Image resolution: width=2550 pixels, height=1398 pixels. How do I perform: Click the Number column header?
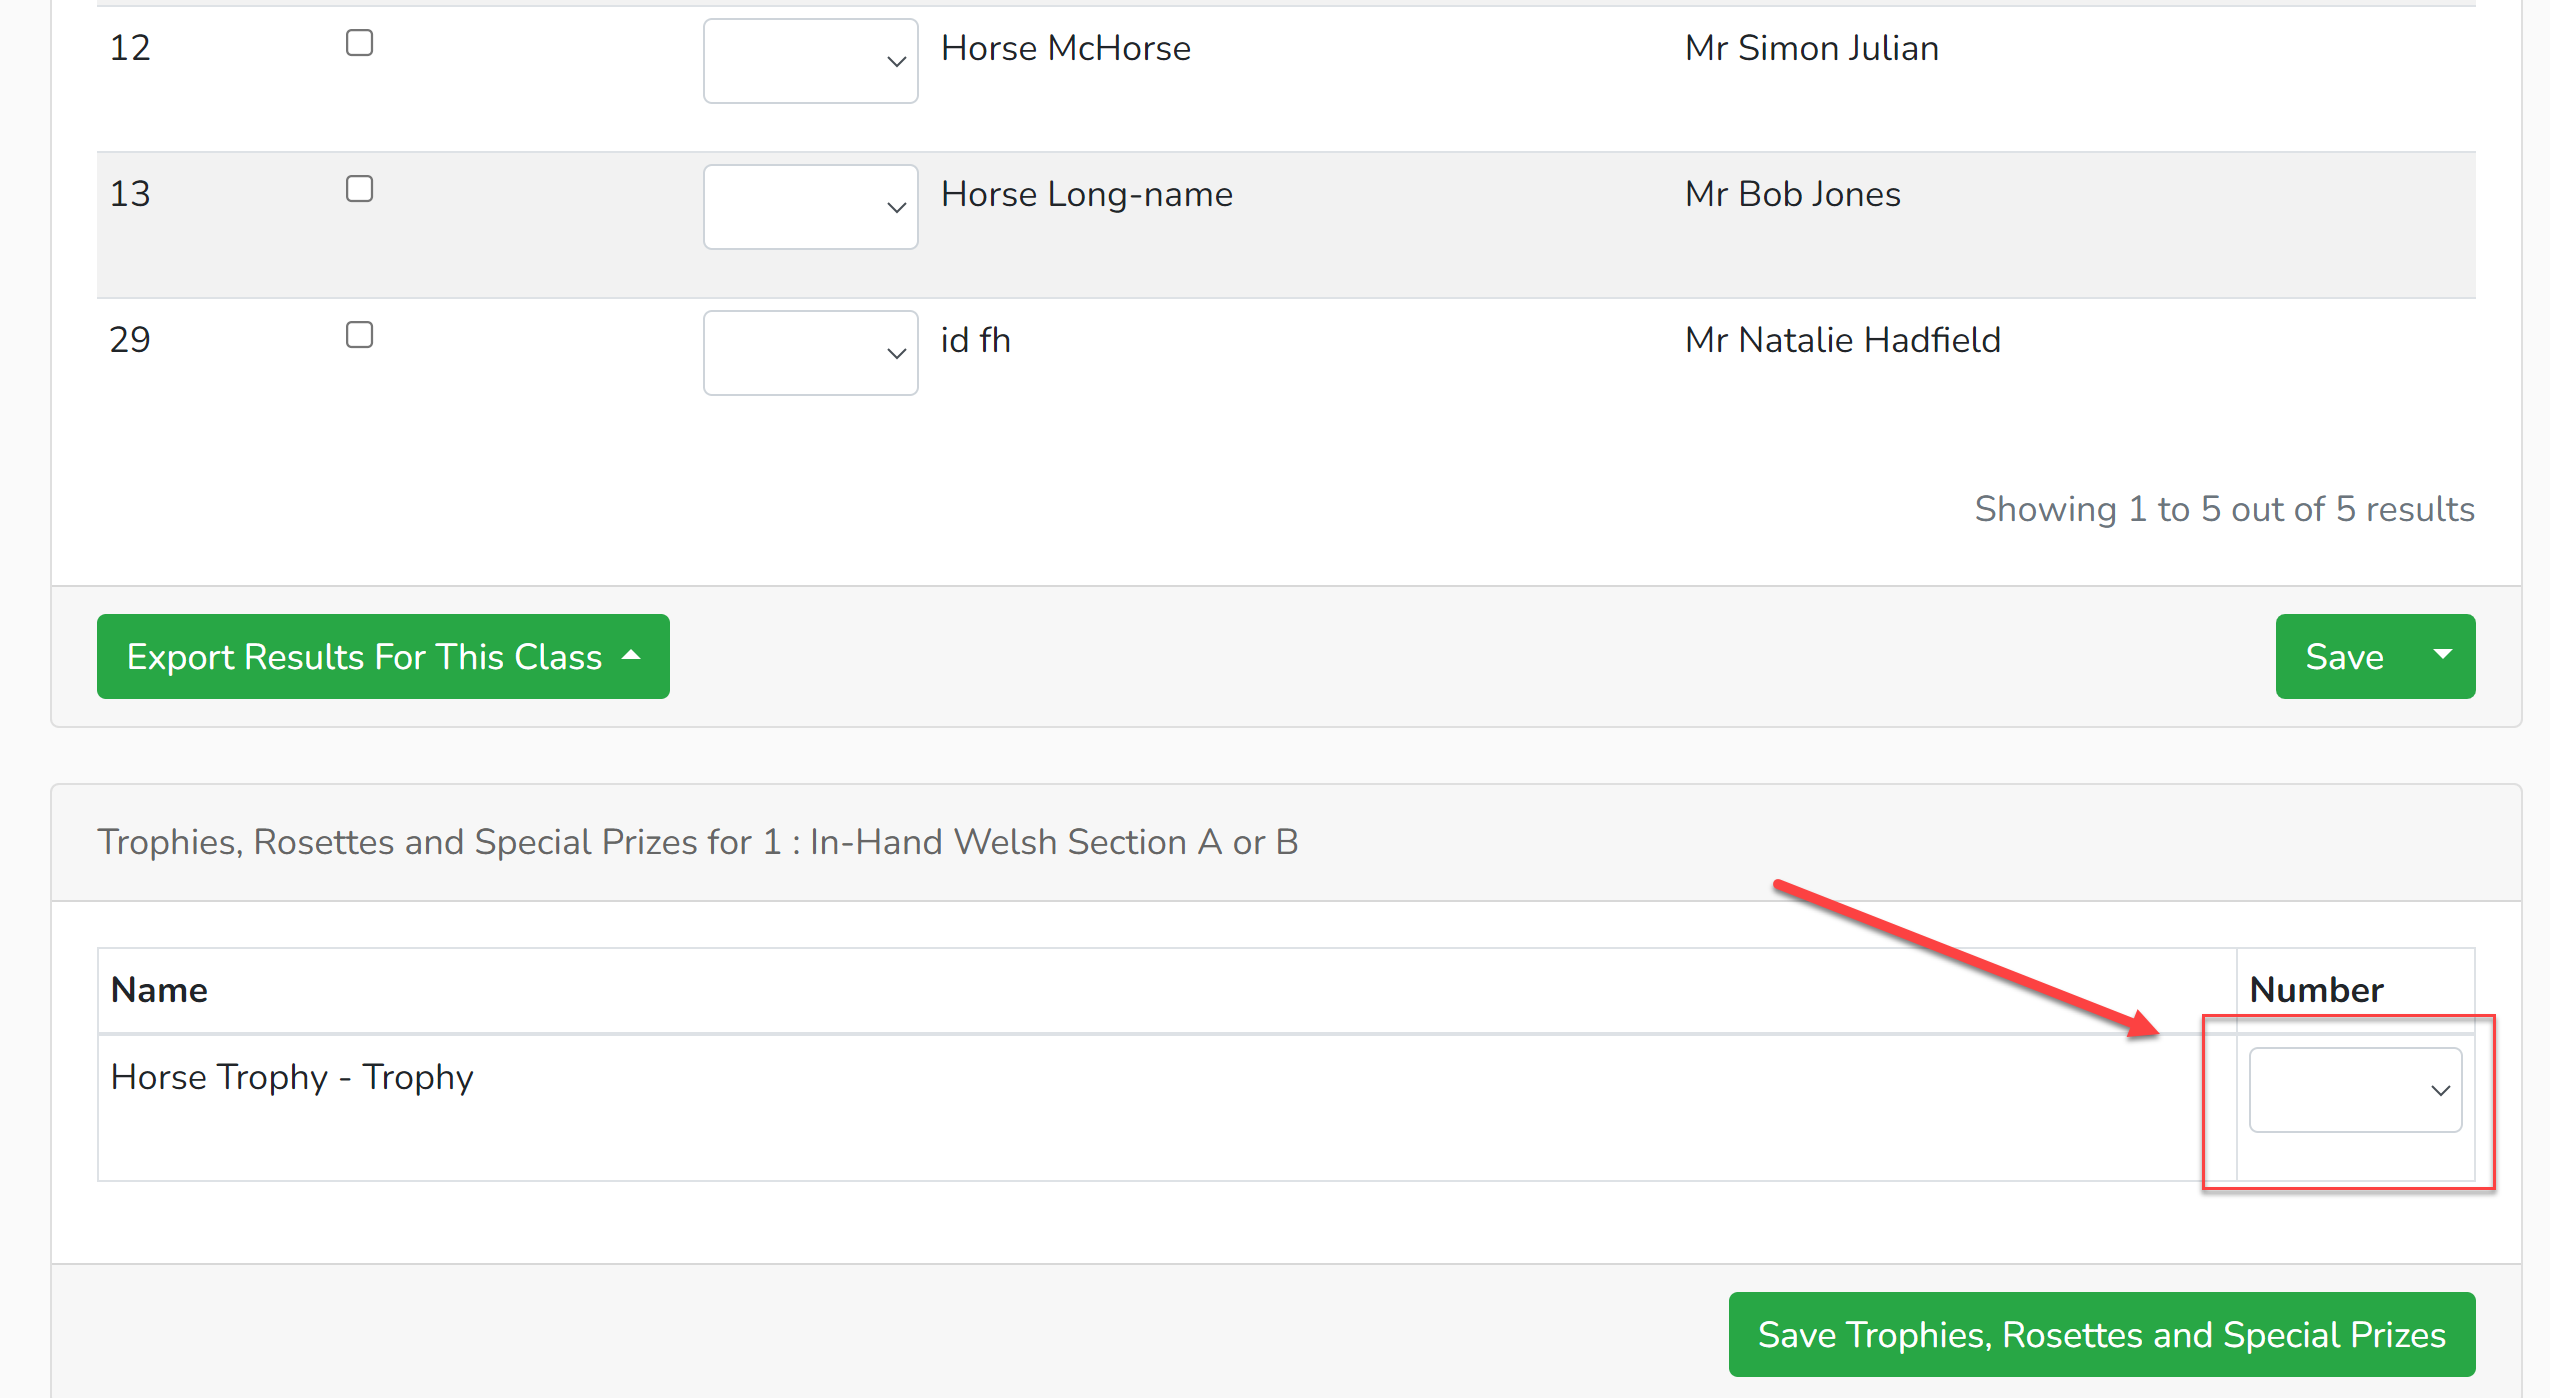(x=2316, y=990)
